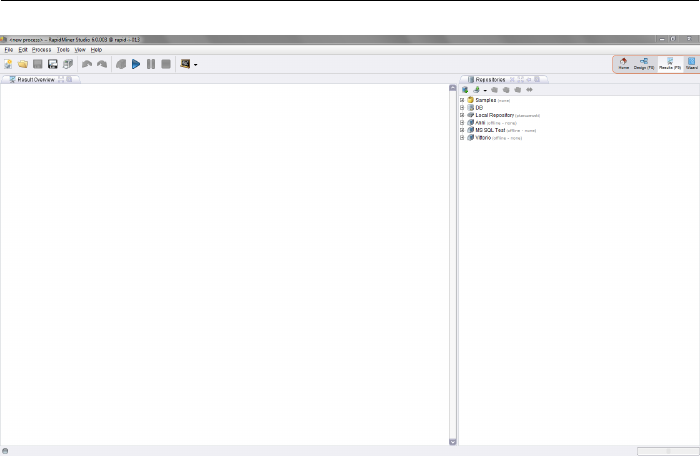Click the print/export icon in toolbar

click(x=68, y=64)
